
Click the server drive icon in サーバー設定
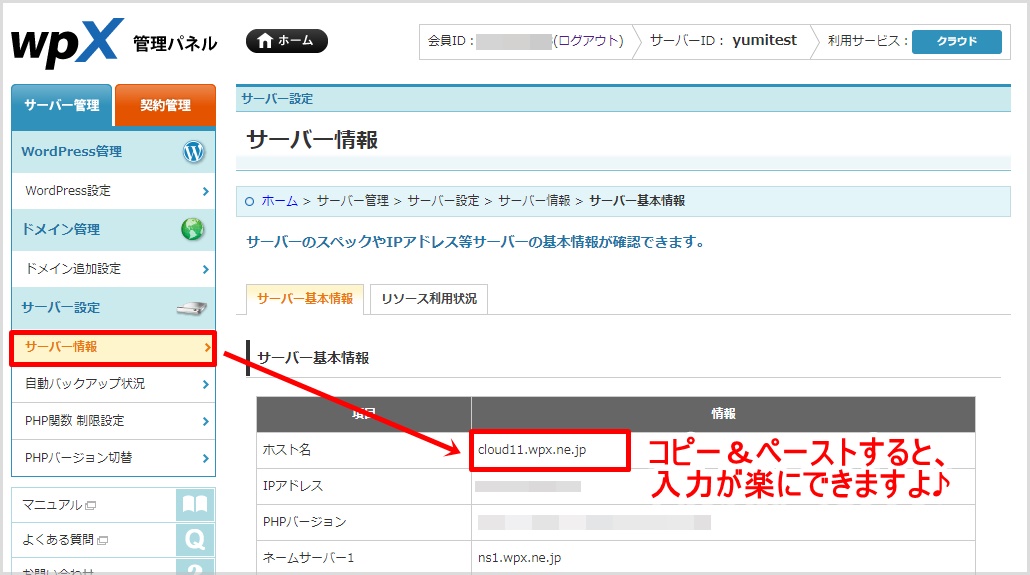click(191, 308)
